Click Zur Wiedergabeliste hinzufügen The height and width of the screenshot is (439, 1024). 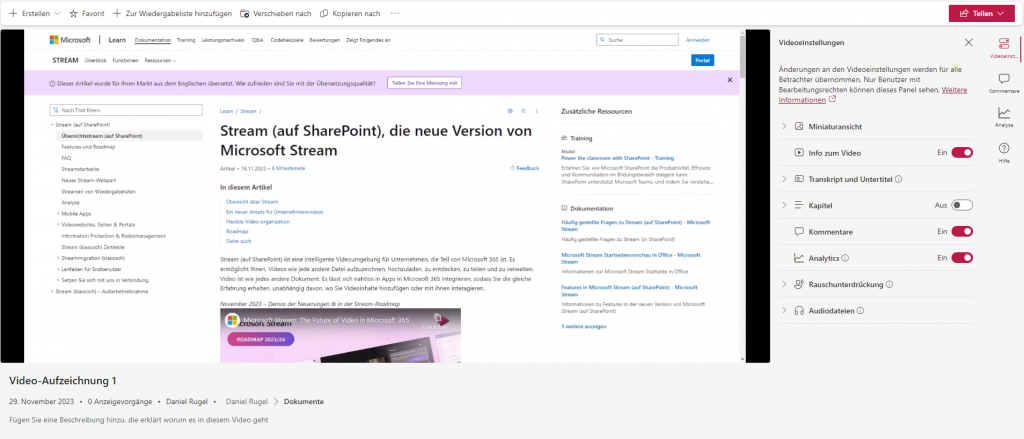click(172, 13)
